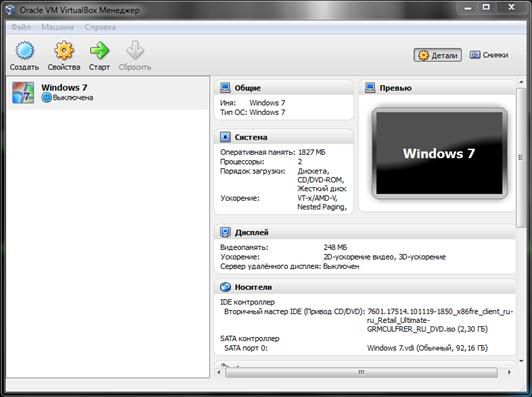Open Общие settings via its heading
The height and width of the screenshot is (397, 532).
[x=248, y=88]
